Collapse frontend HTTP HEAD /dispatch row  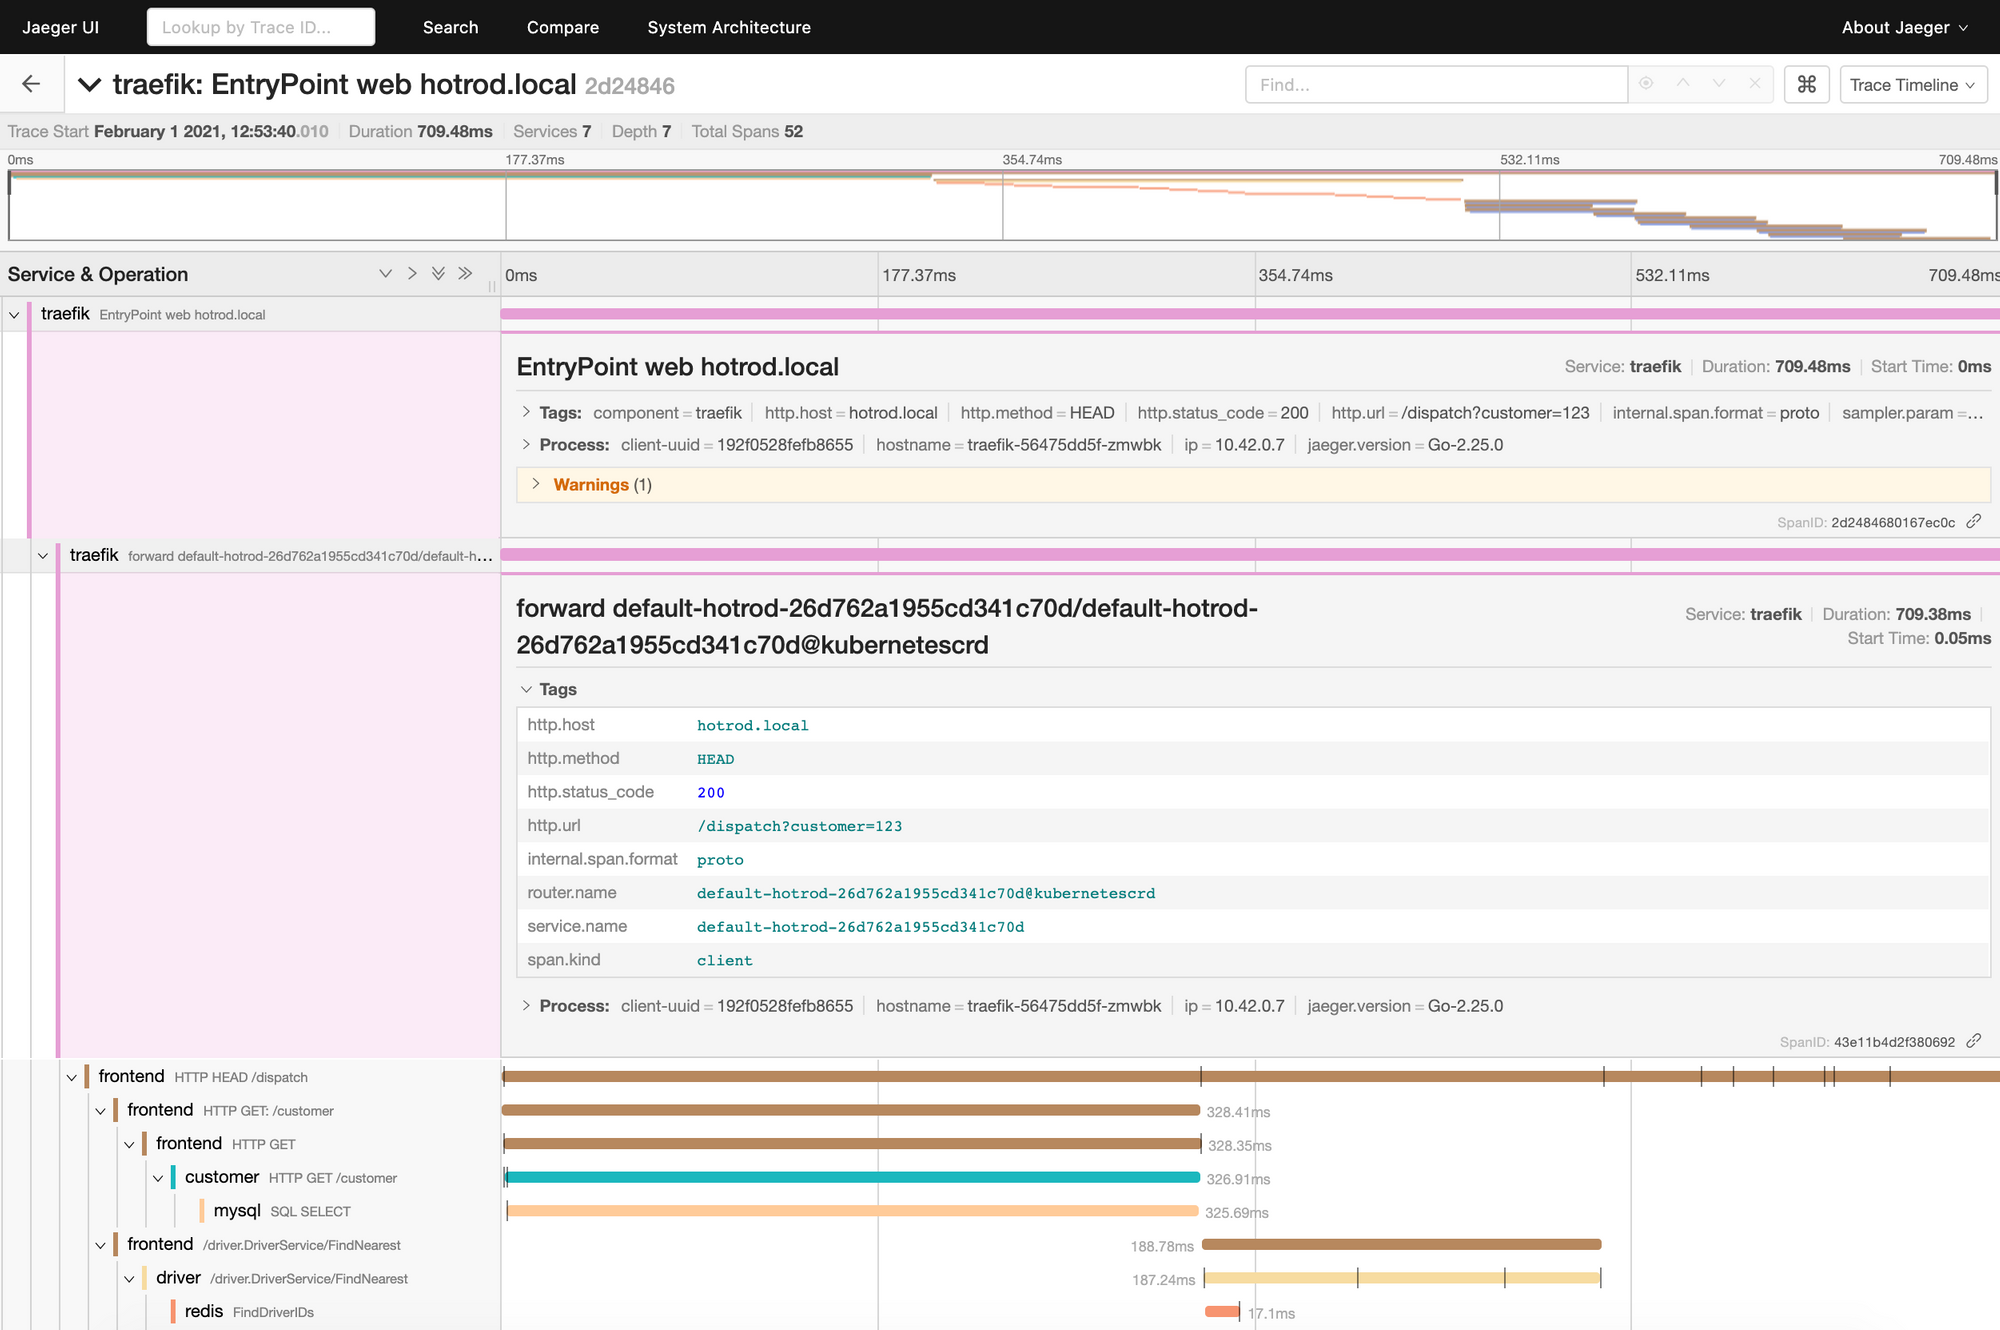coord(72,1077)
